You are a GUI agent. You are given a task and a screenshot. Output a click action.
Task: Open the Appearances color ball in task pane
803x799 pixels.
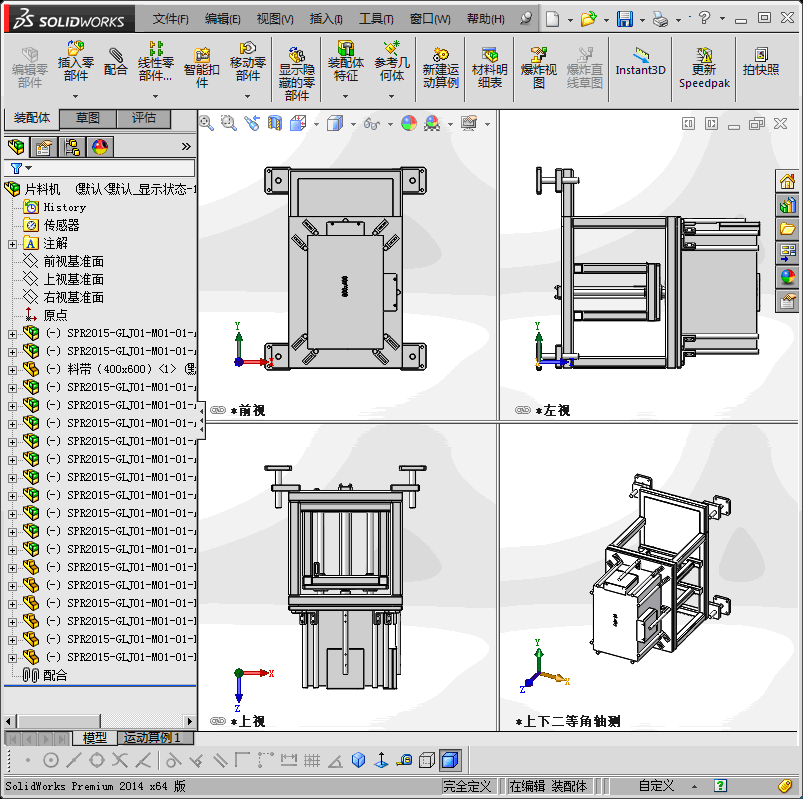(x=787, y=277)
